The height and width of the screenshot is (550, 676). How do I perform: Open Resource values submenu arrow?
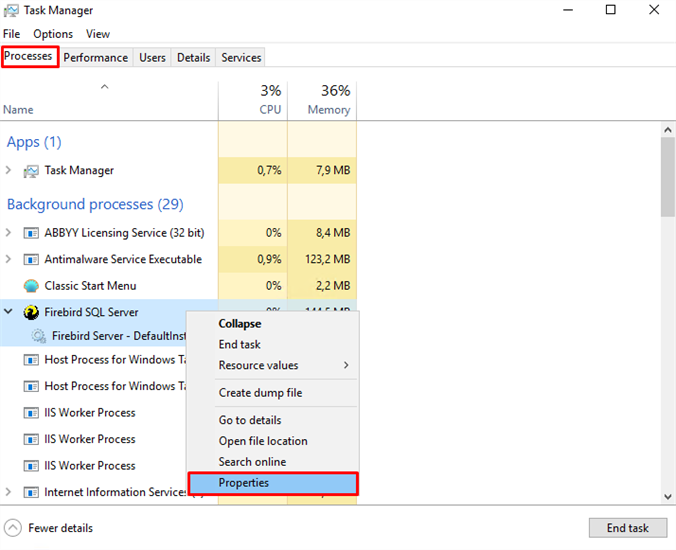346,366
